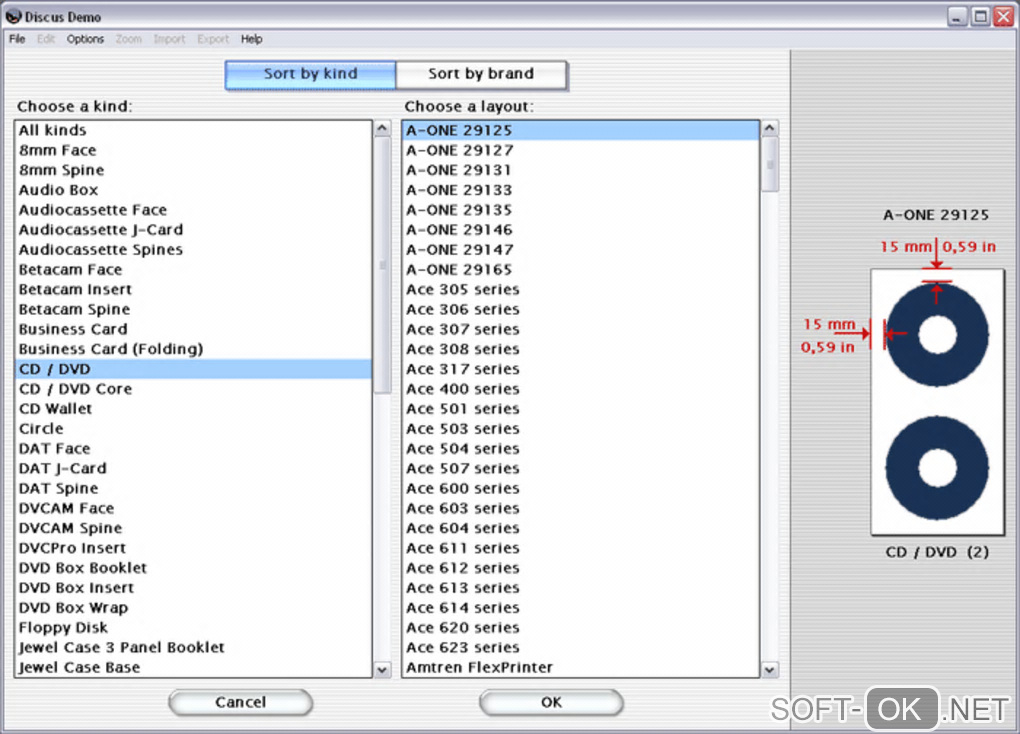Open the Help menu

tap(252, 39)
